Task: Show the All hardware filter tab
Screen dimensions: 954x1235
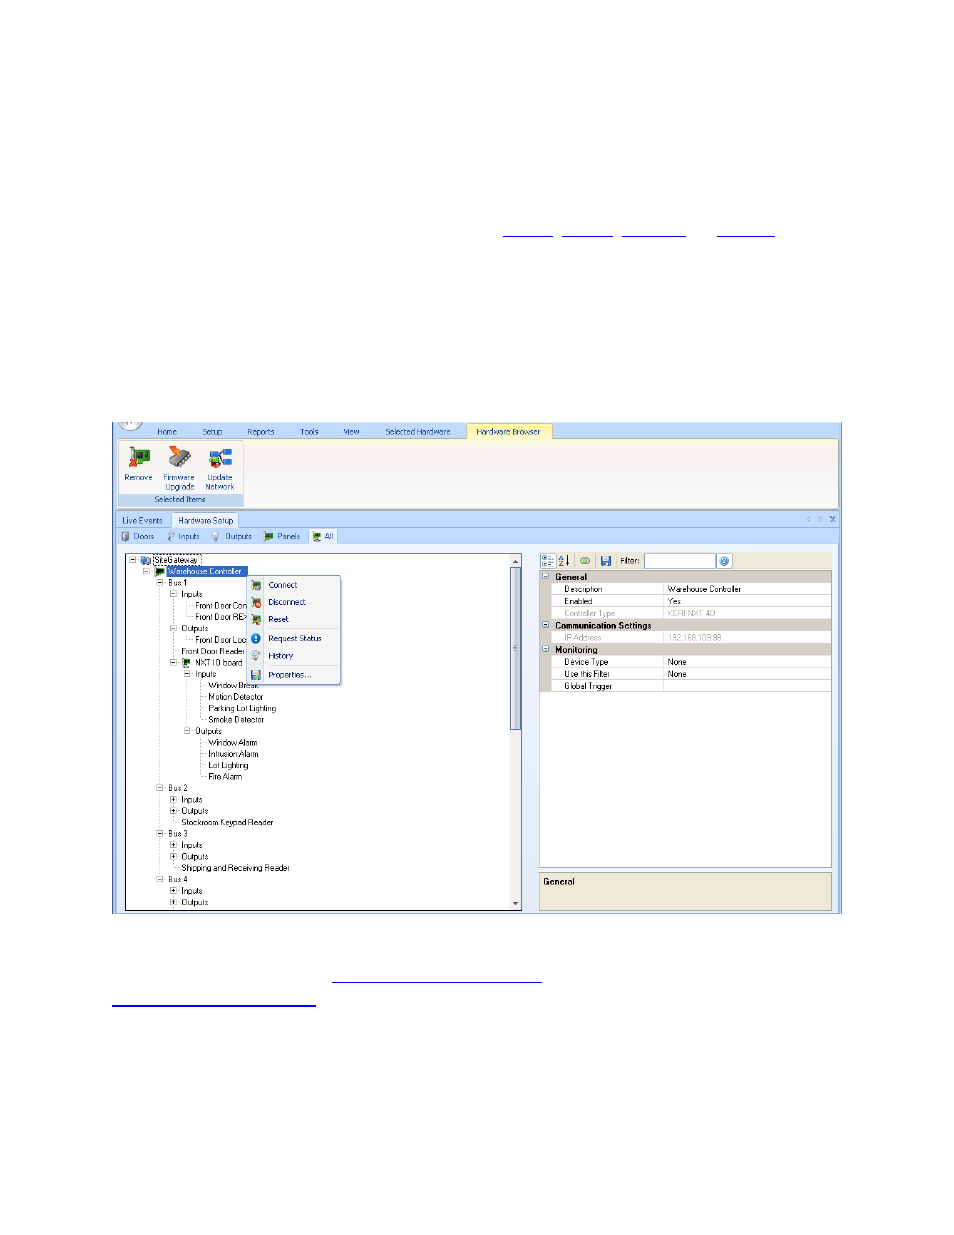Action: coord(323,536)
